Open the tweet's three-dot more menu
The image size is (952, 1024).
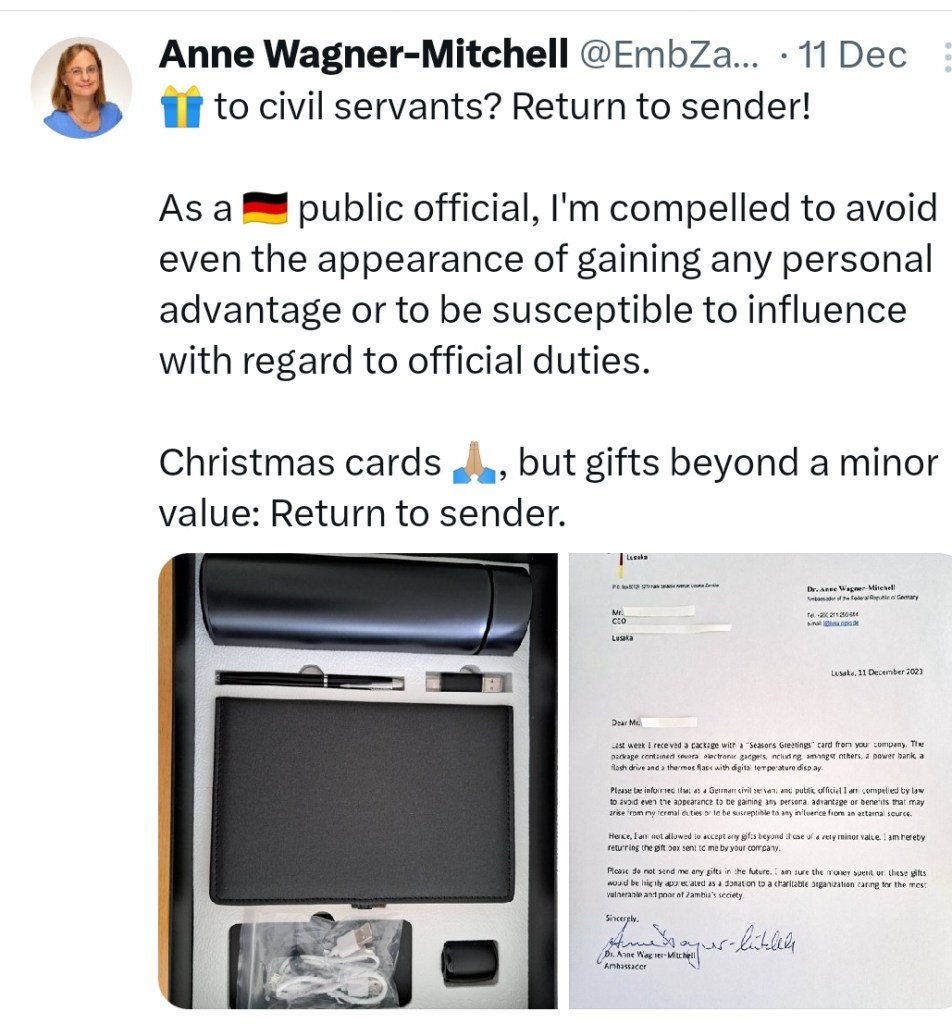[x=947, y=57]
